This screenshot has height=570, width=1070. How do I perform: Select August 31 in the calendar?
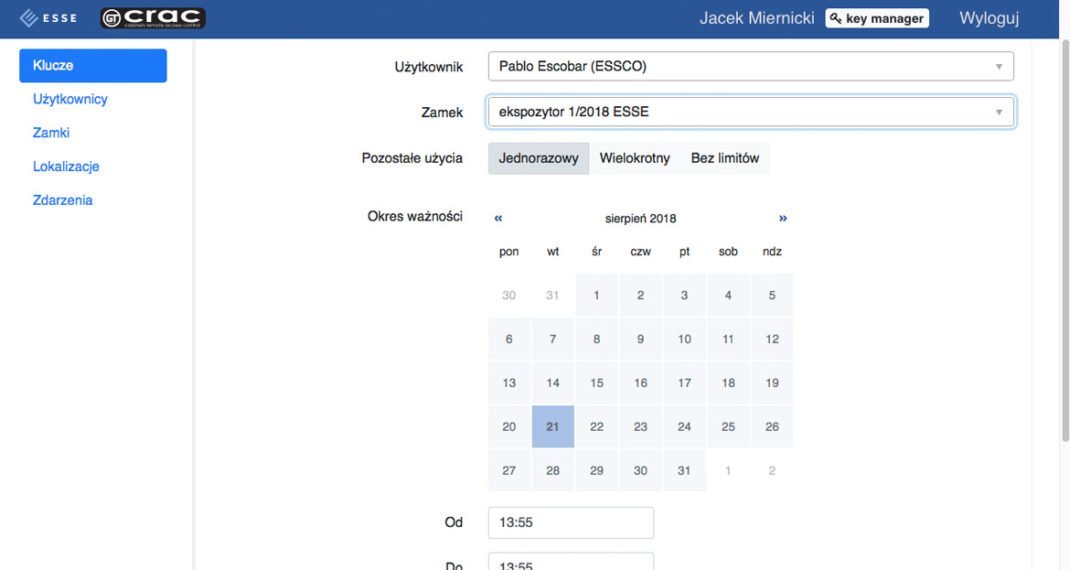684,471
